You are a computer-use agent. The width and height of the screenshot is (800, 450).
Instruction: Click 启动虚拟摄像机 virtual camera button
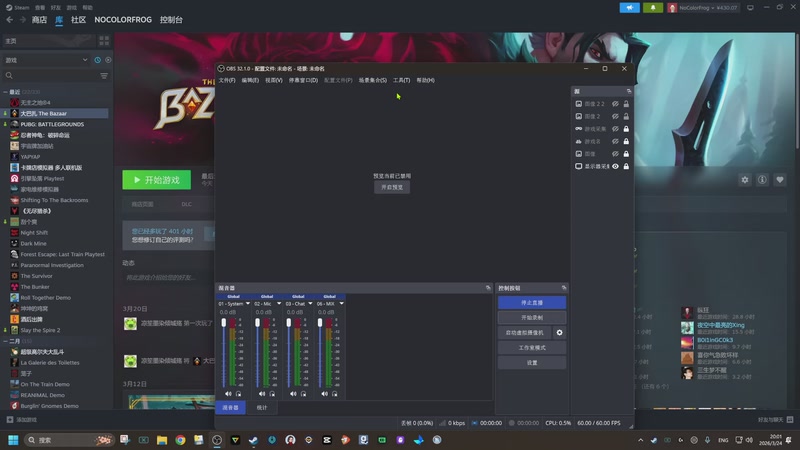[524, 333]
